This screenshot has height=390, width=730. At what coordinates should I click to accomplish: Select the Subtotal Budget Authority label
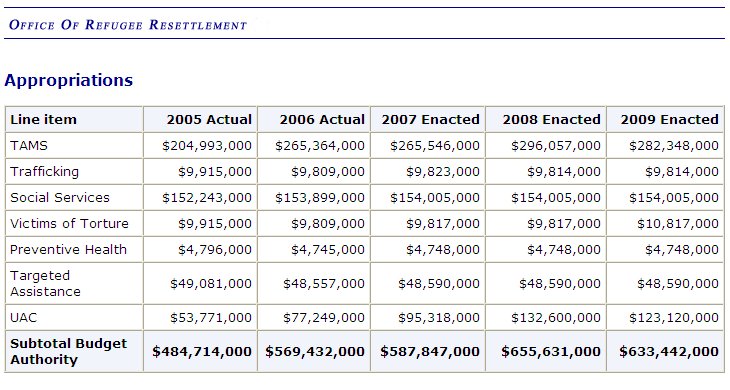point(68,351)
